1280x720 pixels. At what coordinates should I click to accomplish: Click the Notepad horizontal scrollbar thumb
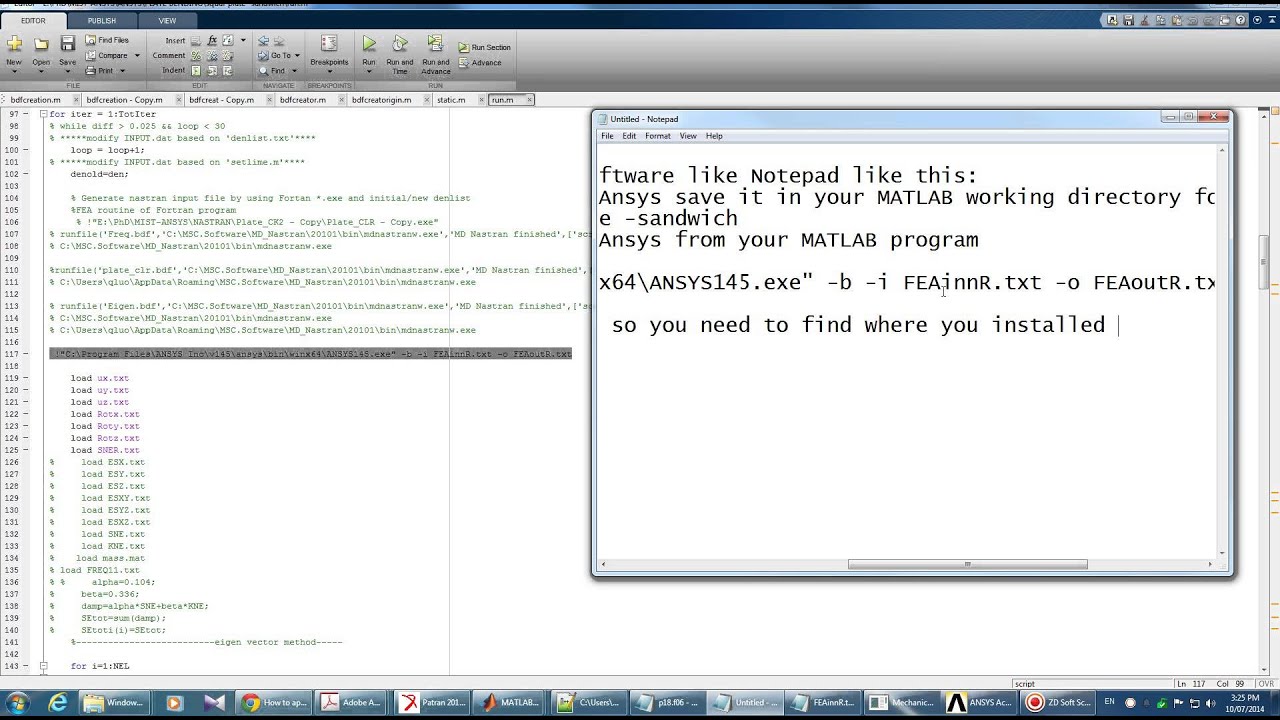[967, 564]
